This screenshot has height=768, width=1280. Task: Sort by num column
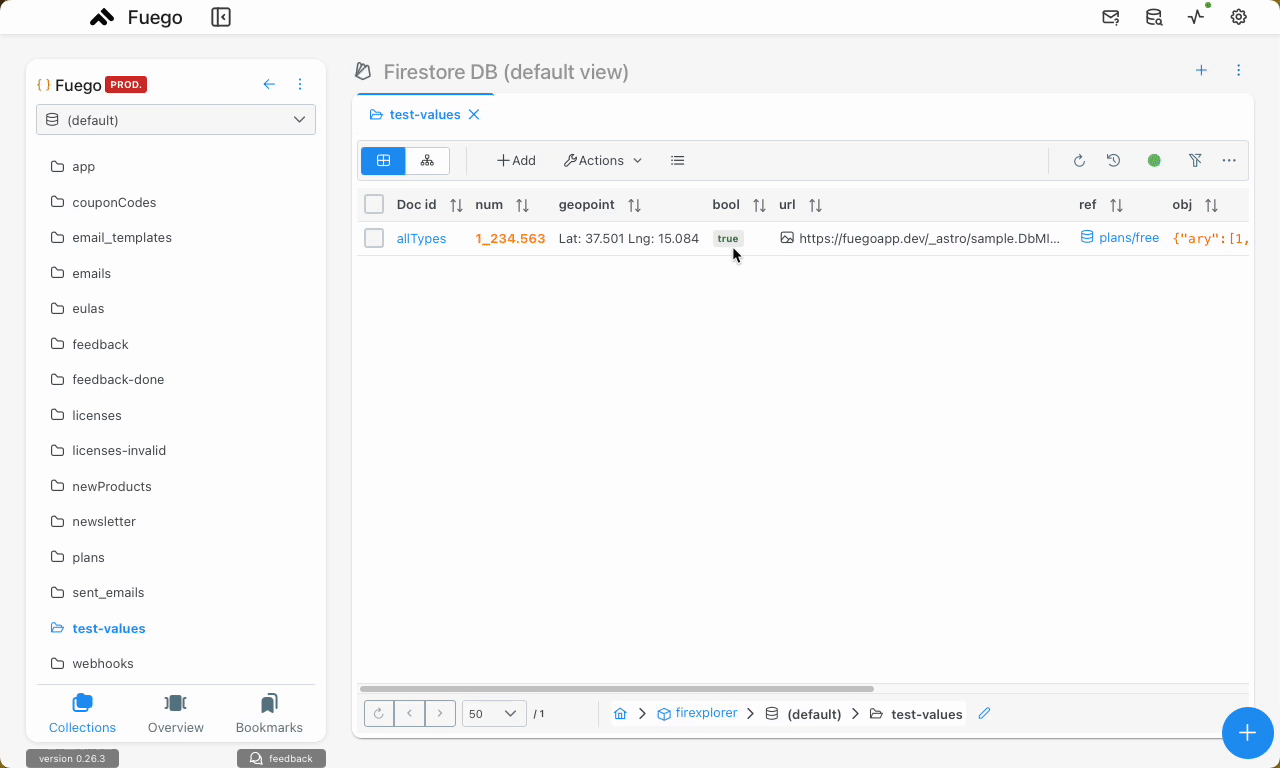(522, 205)
